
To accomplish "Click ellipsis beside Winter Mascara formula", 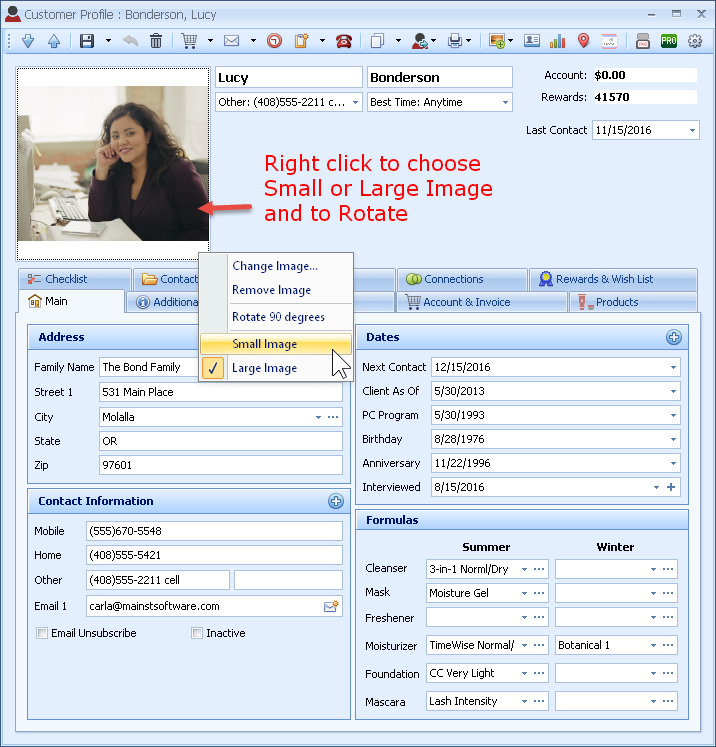I will tap(668, 701).
